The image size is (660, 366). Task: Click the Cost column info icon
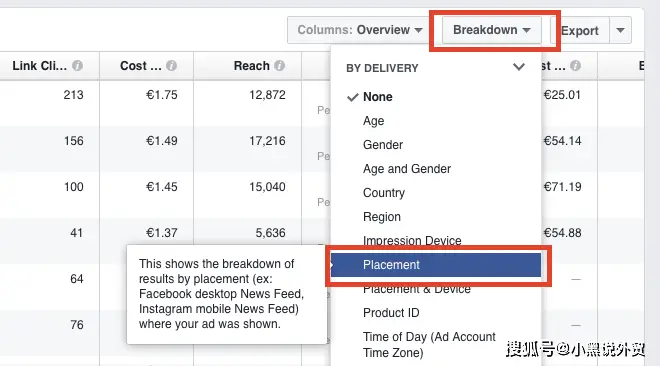pos(171,66)
